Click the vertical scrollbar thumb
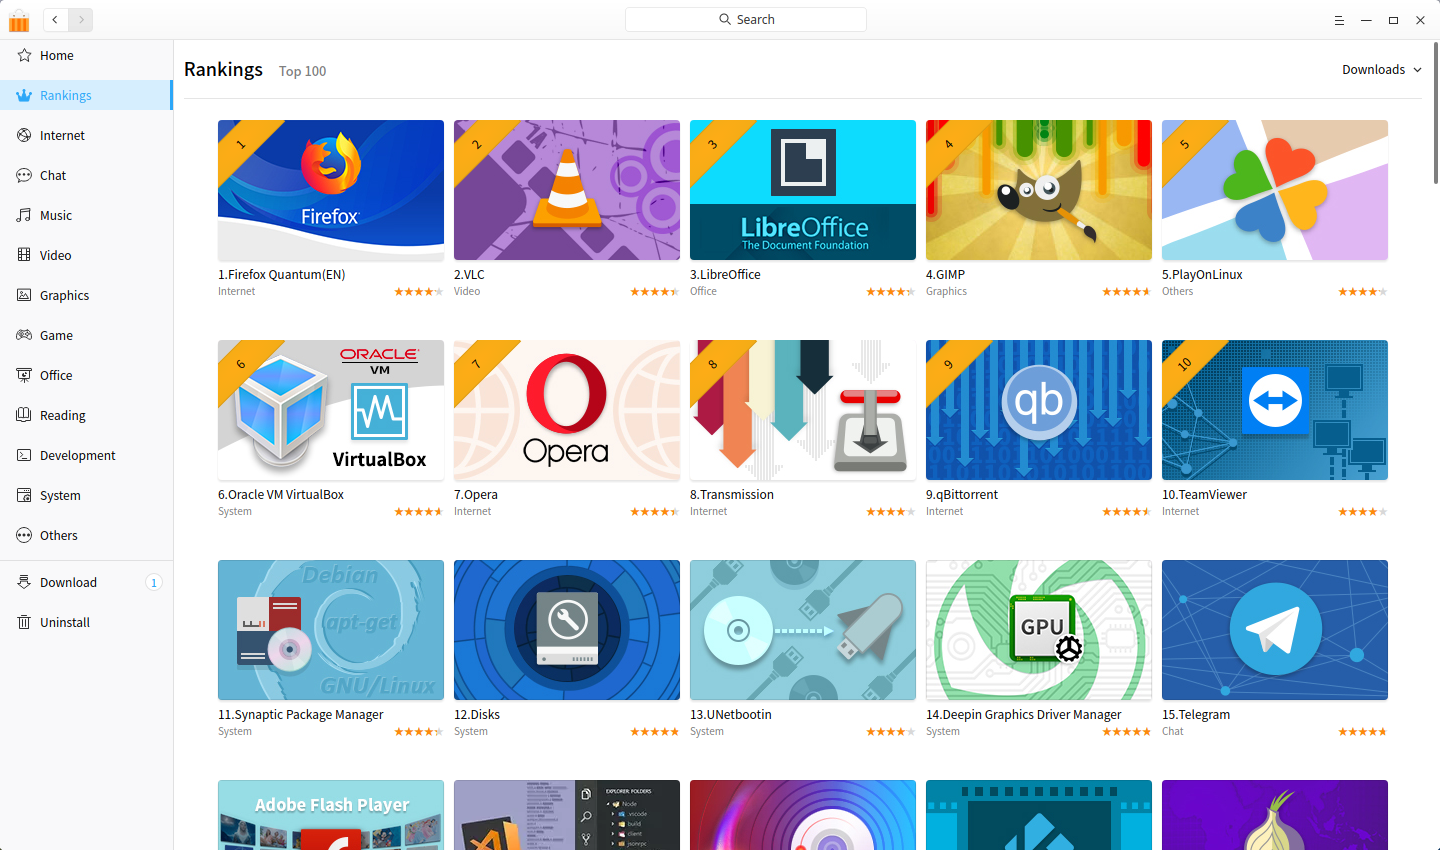Screen dimensions: 1440x850 [x=1436, y=112]
